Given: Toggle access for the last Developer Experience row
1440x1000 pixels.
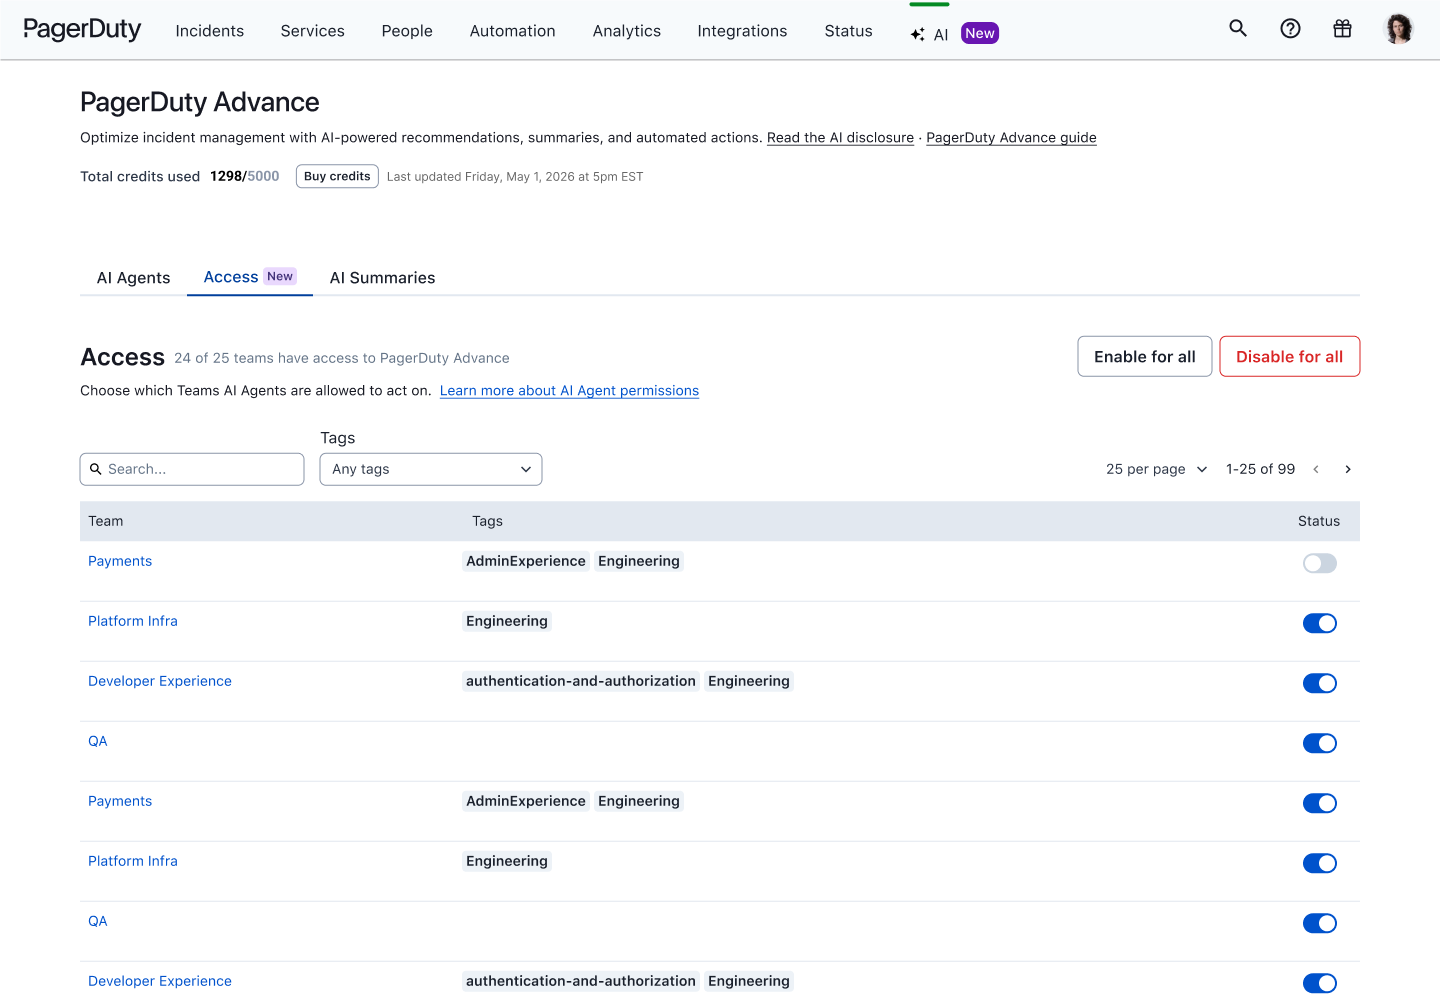Looking at the screenshot, I should click(1320, 983).
